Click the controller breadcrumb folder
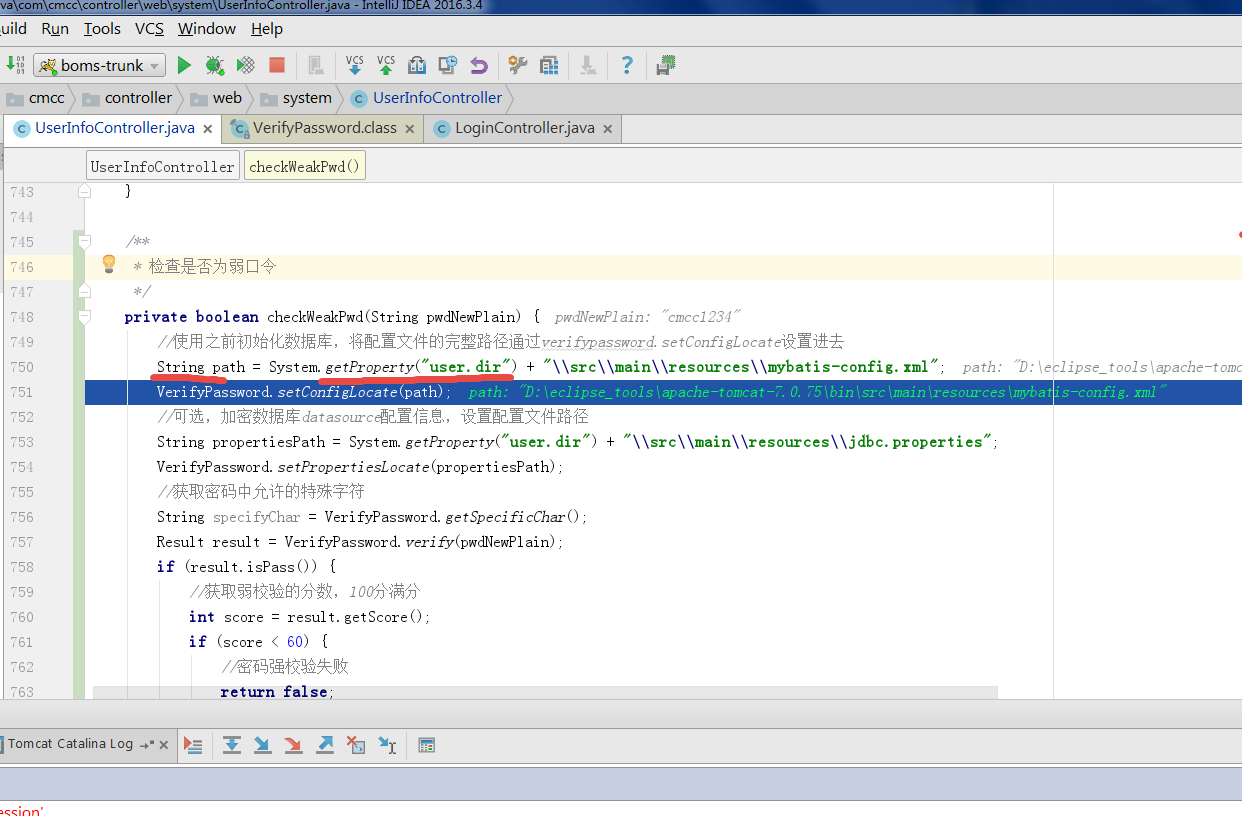This screenshot has height=816, width=1242. (x=129, y=98)
